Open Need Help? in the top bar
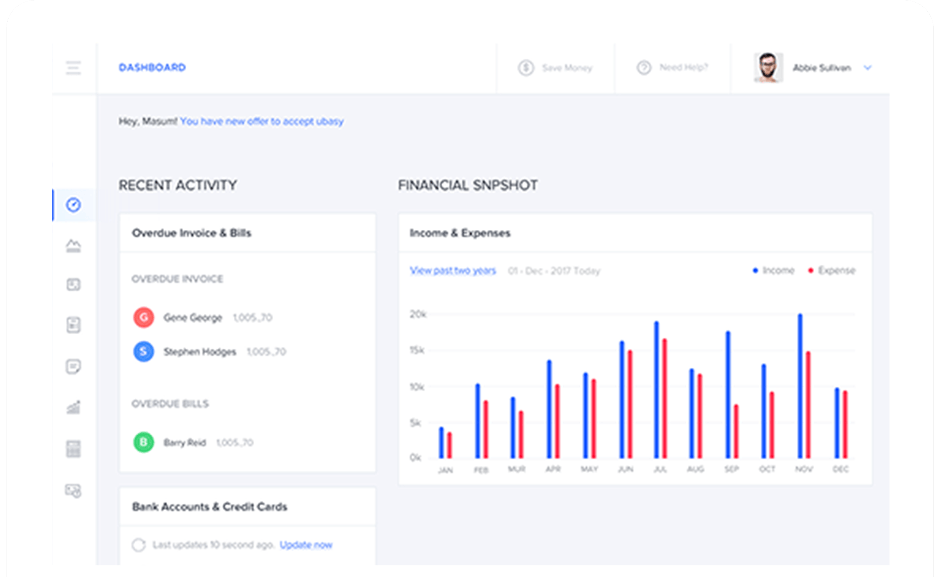The width and height of the screenshot is (940, 577). (x=673, y=68)
